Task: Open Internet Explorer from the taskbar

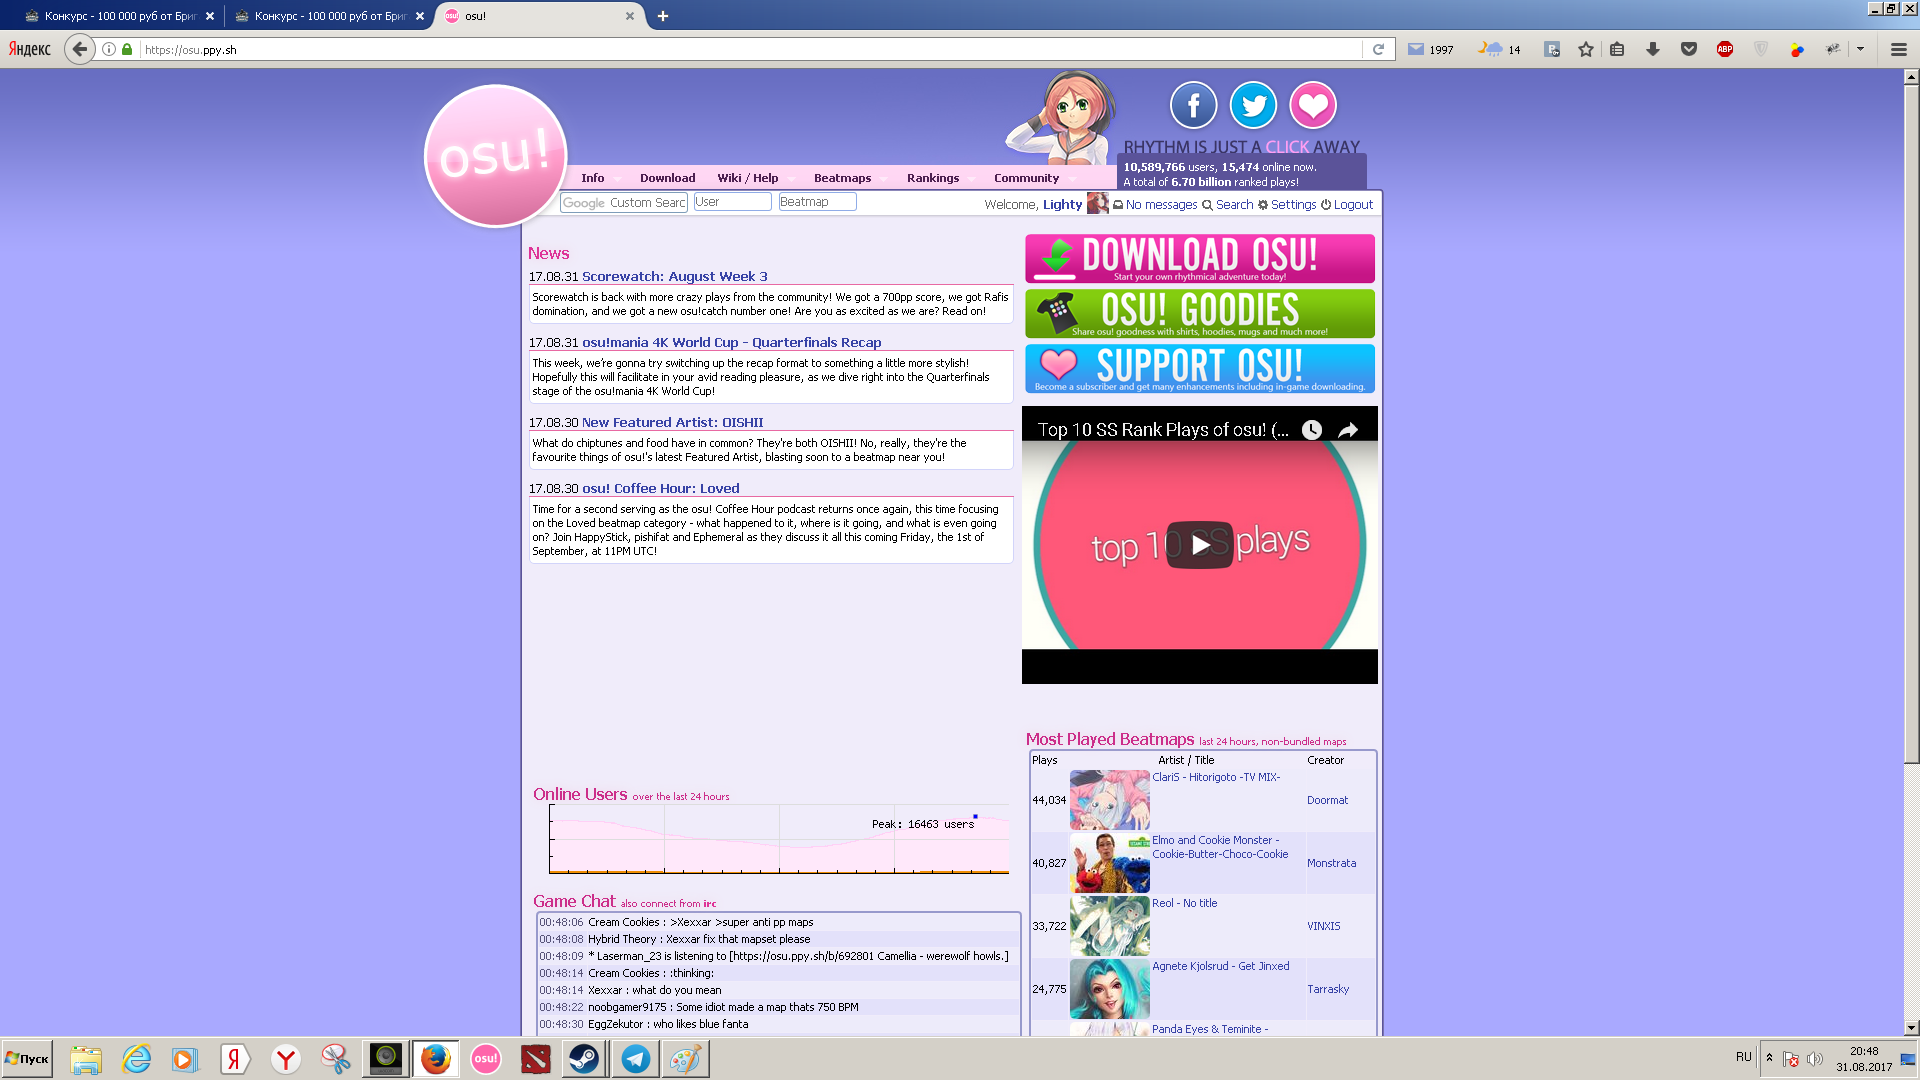Action: [136, 1059]
